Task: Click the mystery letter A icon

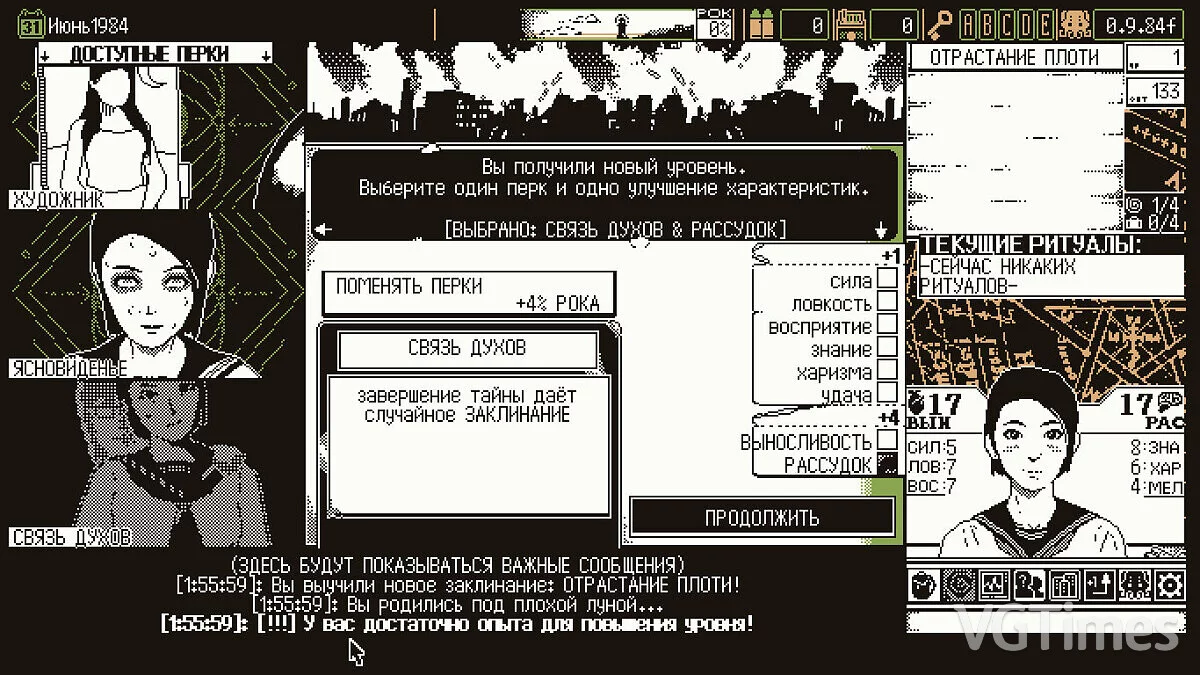Action: [x=969, y=24]
